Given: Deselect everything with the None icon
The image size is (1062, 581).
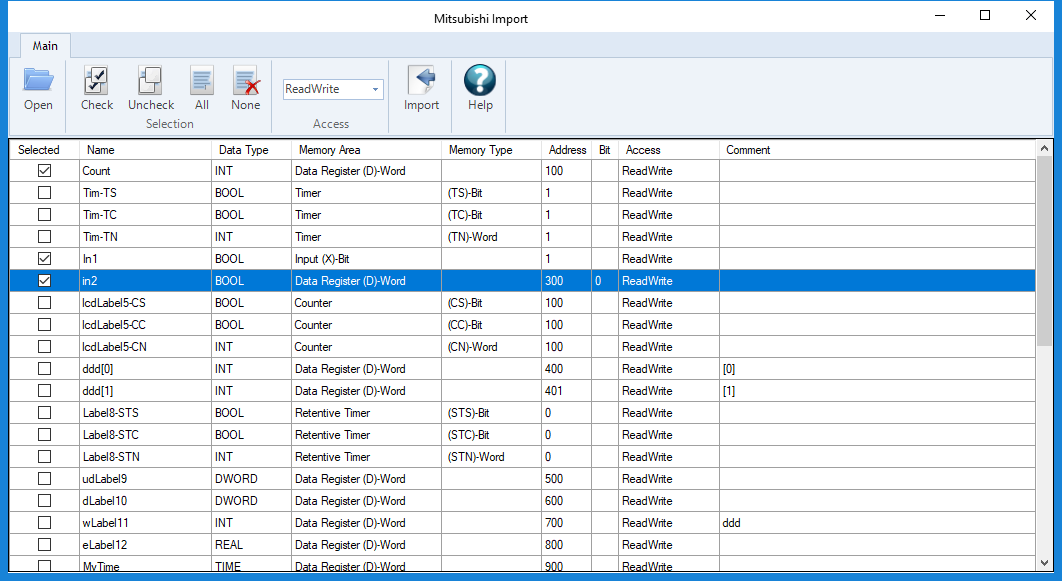Looking at the screenshot, I should pos(246,81).
